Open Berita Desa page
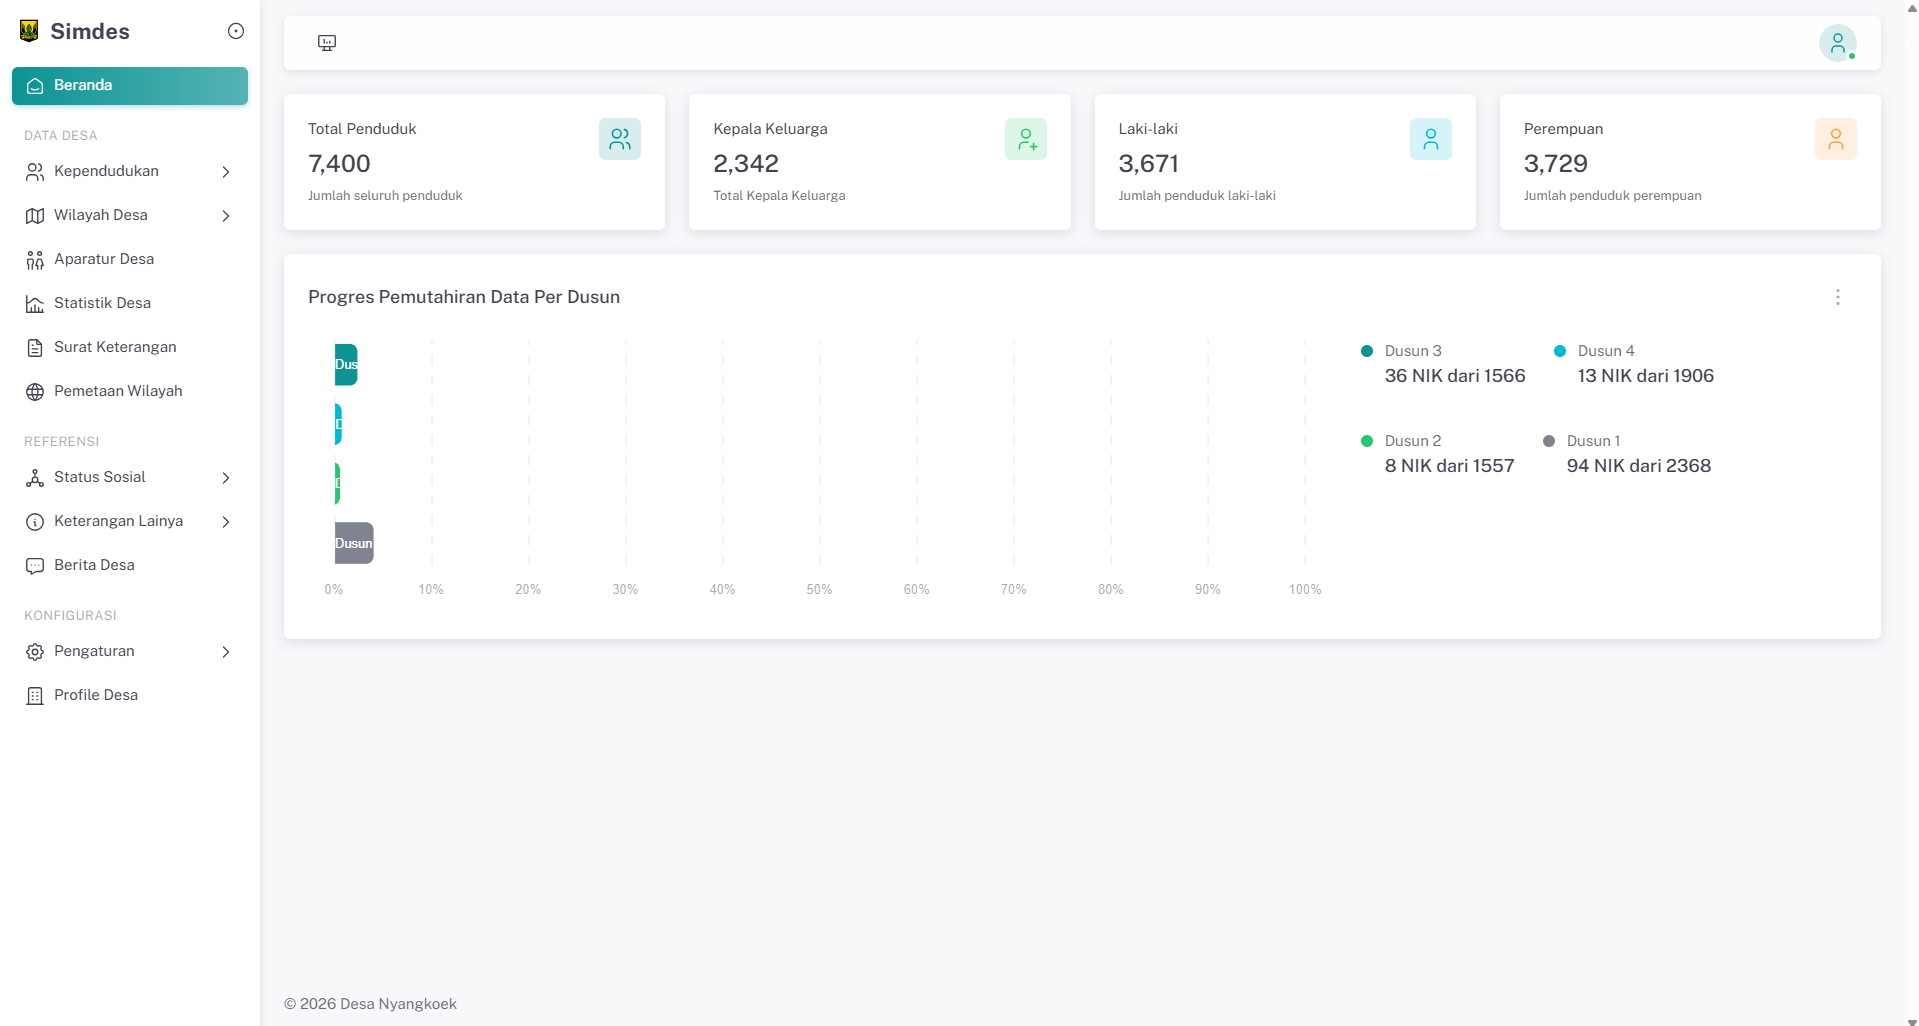The width and height of the screenshot is (1919, 1026). (x=130, y=566)
